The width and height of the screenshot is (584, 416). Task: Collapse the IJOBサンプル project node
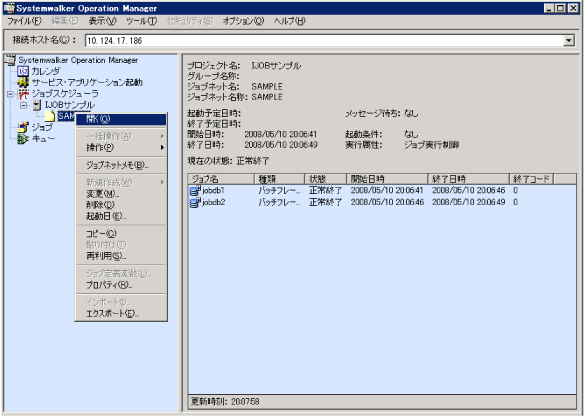point(24,105)
